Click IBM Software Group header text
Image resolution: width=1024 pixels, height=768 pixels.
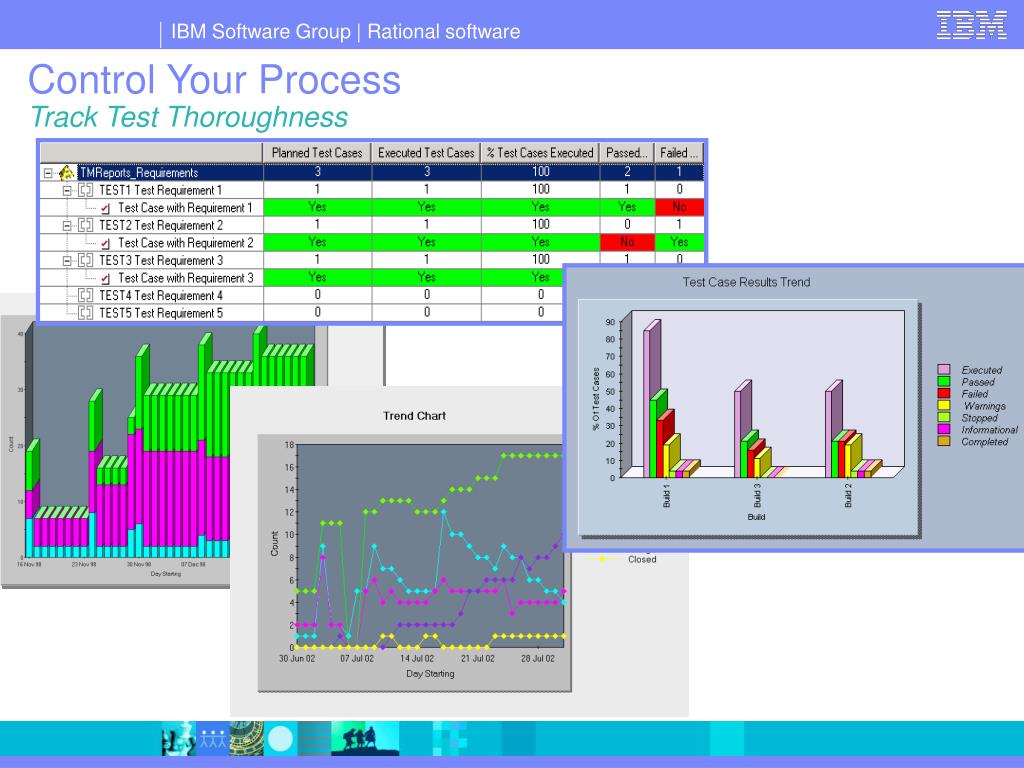pos(261,31)
